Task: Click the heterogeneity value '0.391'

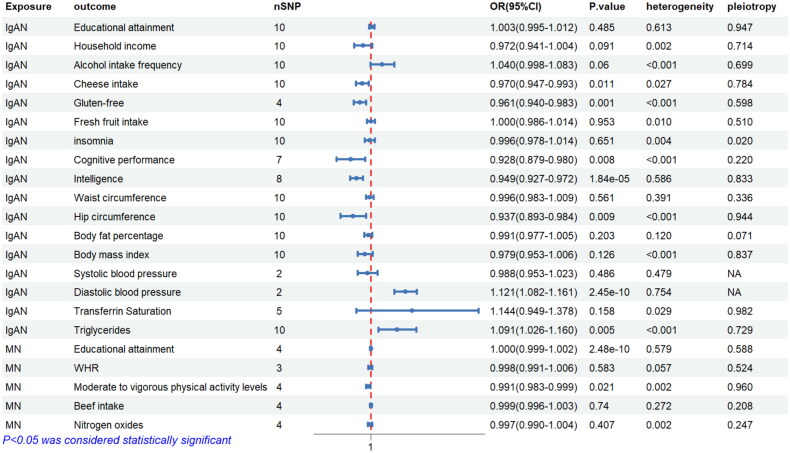Action: pyautogui.click(x=659, y=198)
